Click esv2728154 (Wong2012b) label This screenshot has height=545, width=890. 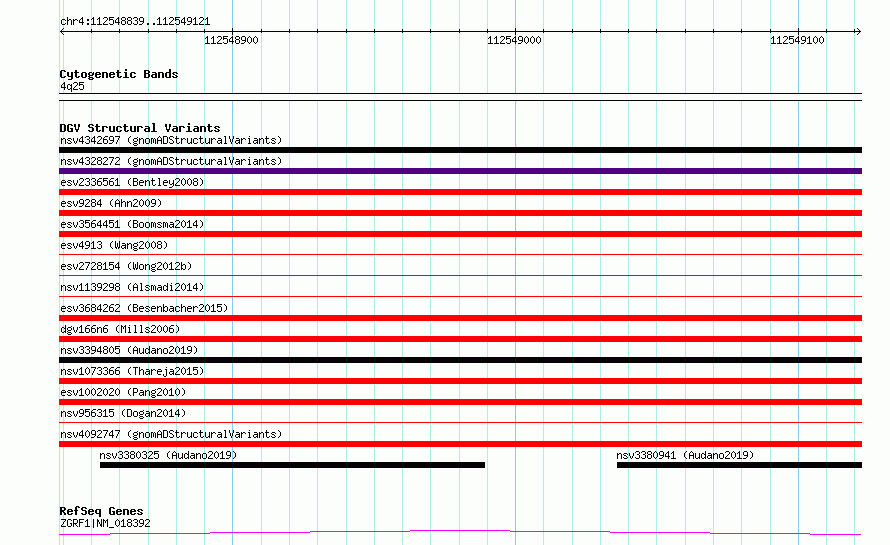click(126, 266)
